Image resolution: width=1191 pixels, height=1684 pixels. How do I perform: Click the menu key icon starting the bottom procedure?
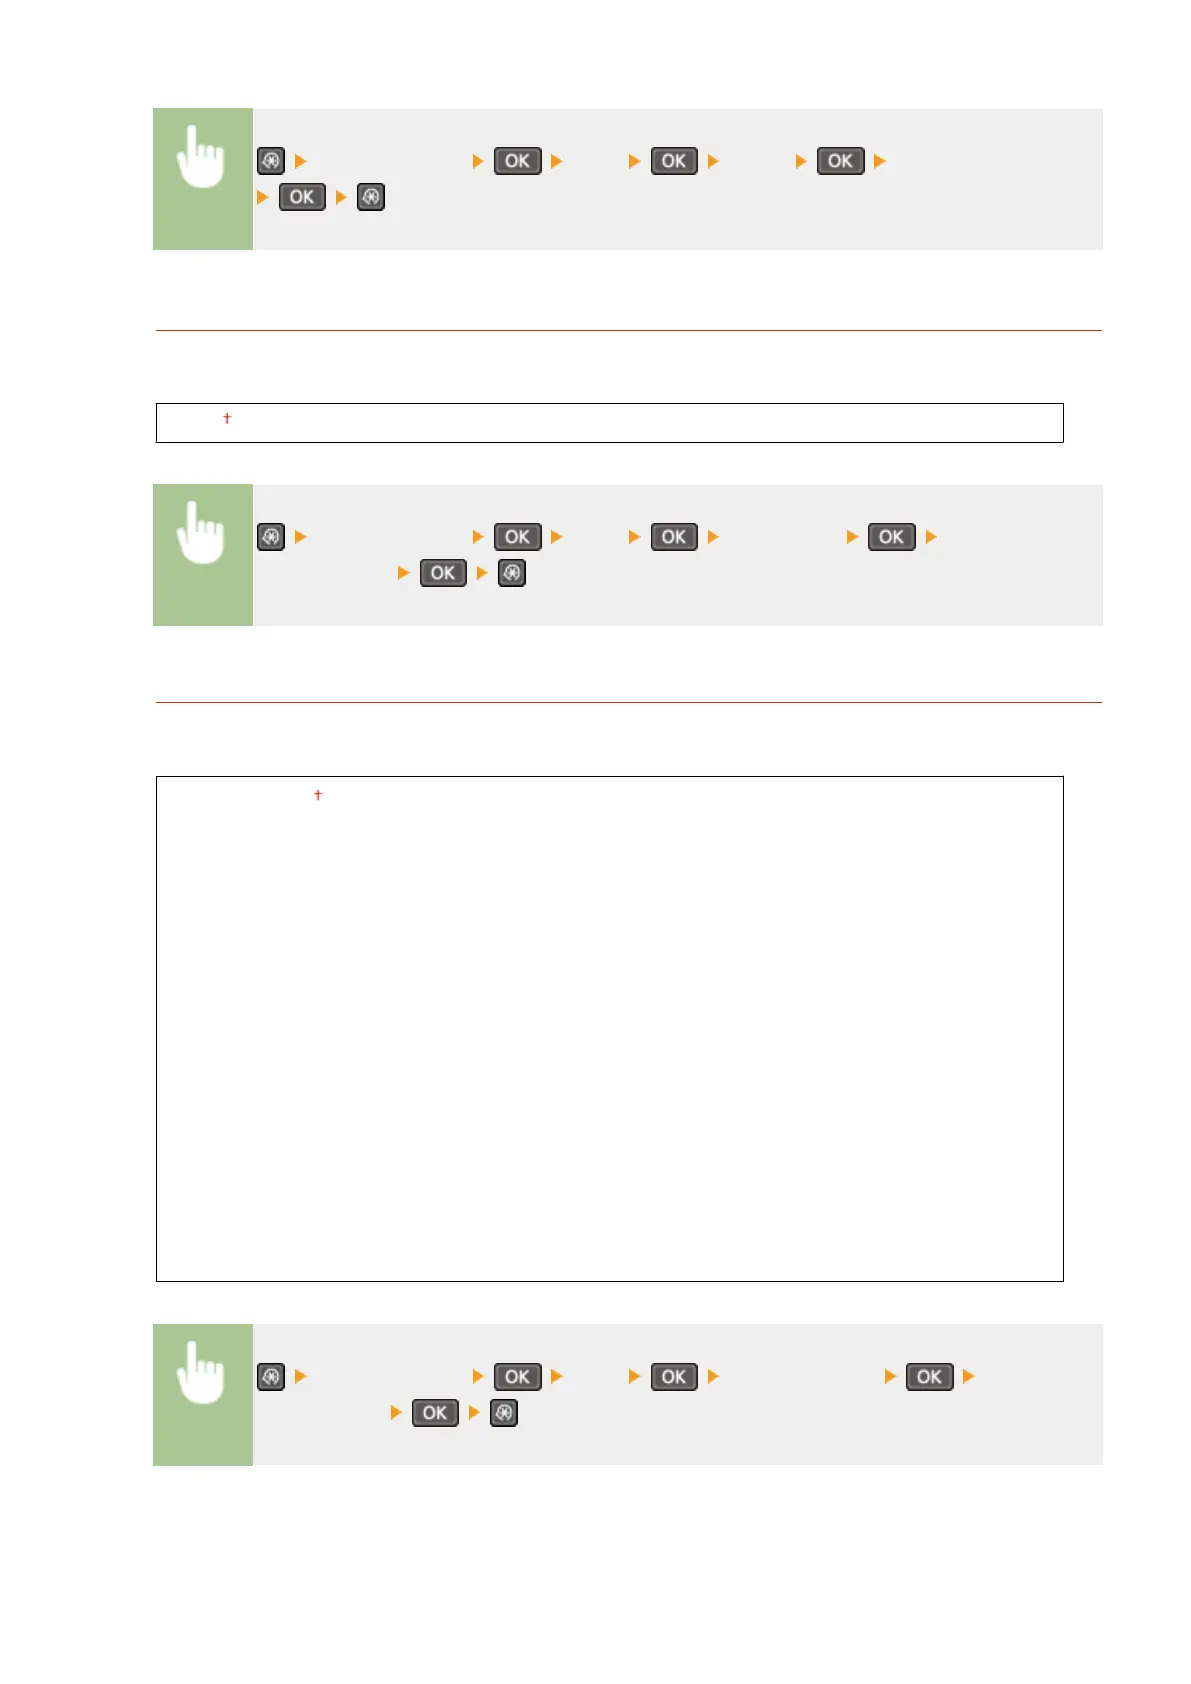point(271,1377)
